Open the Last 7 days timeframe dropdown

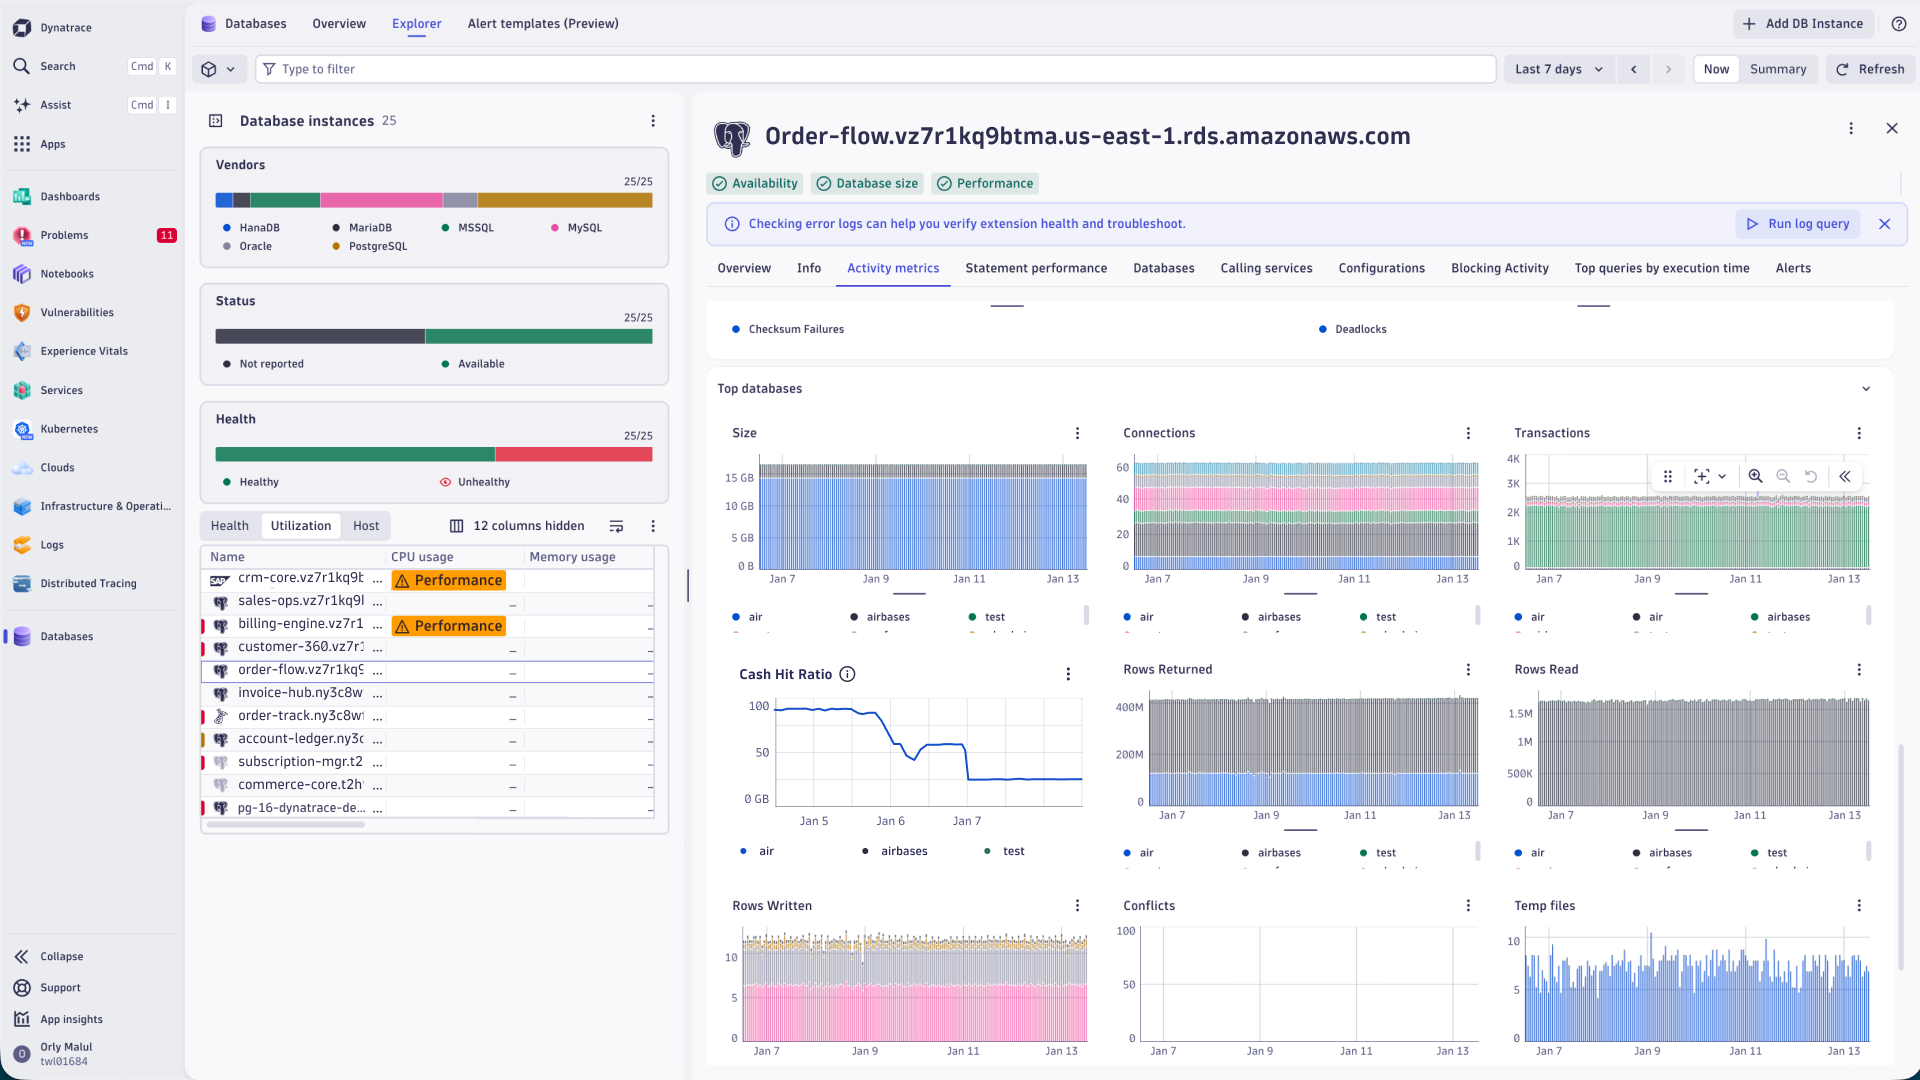1559,69
